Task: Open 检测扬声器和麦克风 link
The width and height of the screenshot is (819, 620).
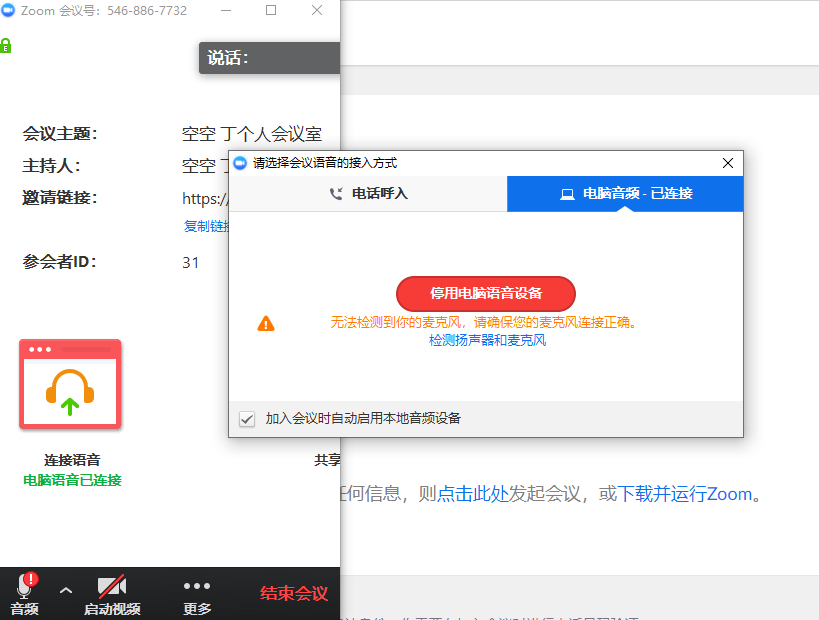Action: (x=487, y=341)
